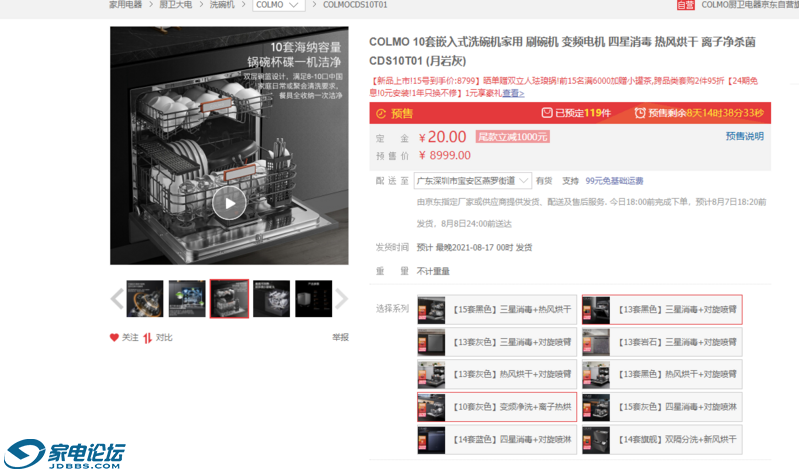Viewport: 799px width, 475px height.
Task: Open 洗碗机 breadcrumb category
Action: 221,5
